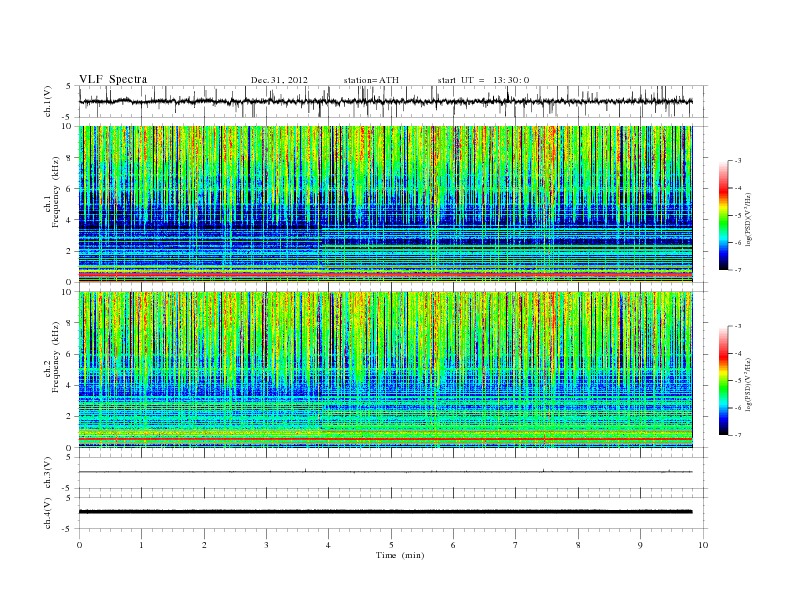The image size is (792, 612).
Task: Click inside the ch.2 frequency spectrogram
Action: coord(386,370)
